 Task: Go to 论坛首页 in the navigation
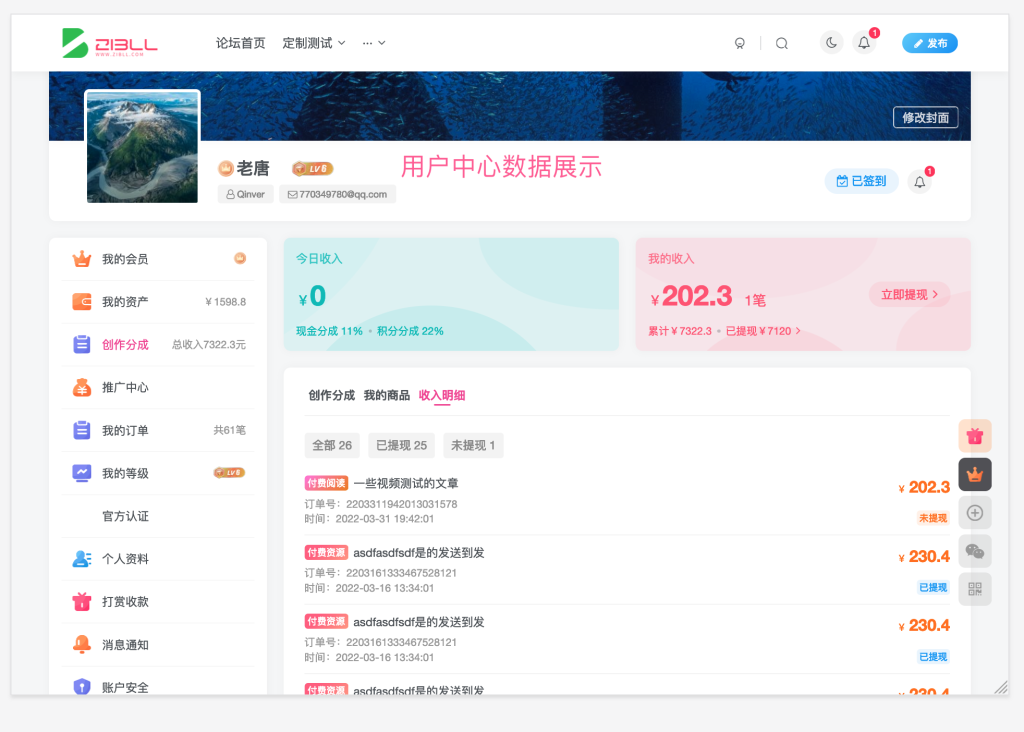coord(240,43)
